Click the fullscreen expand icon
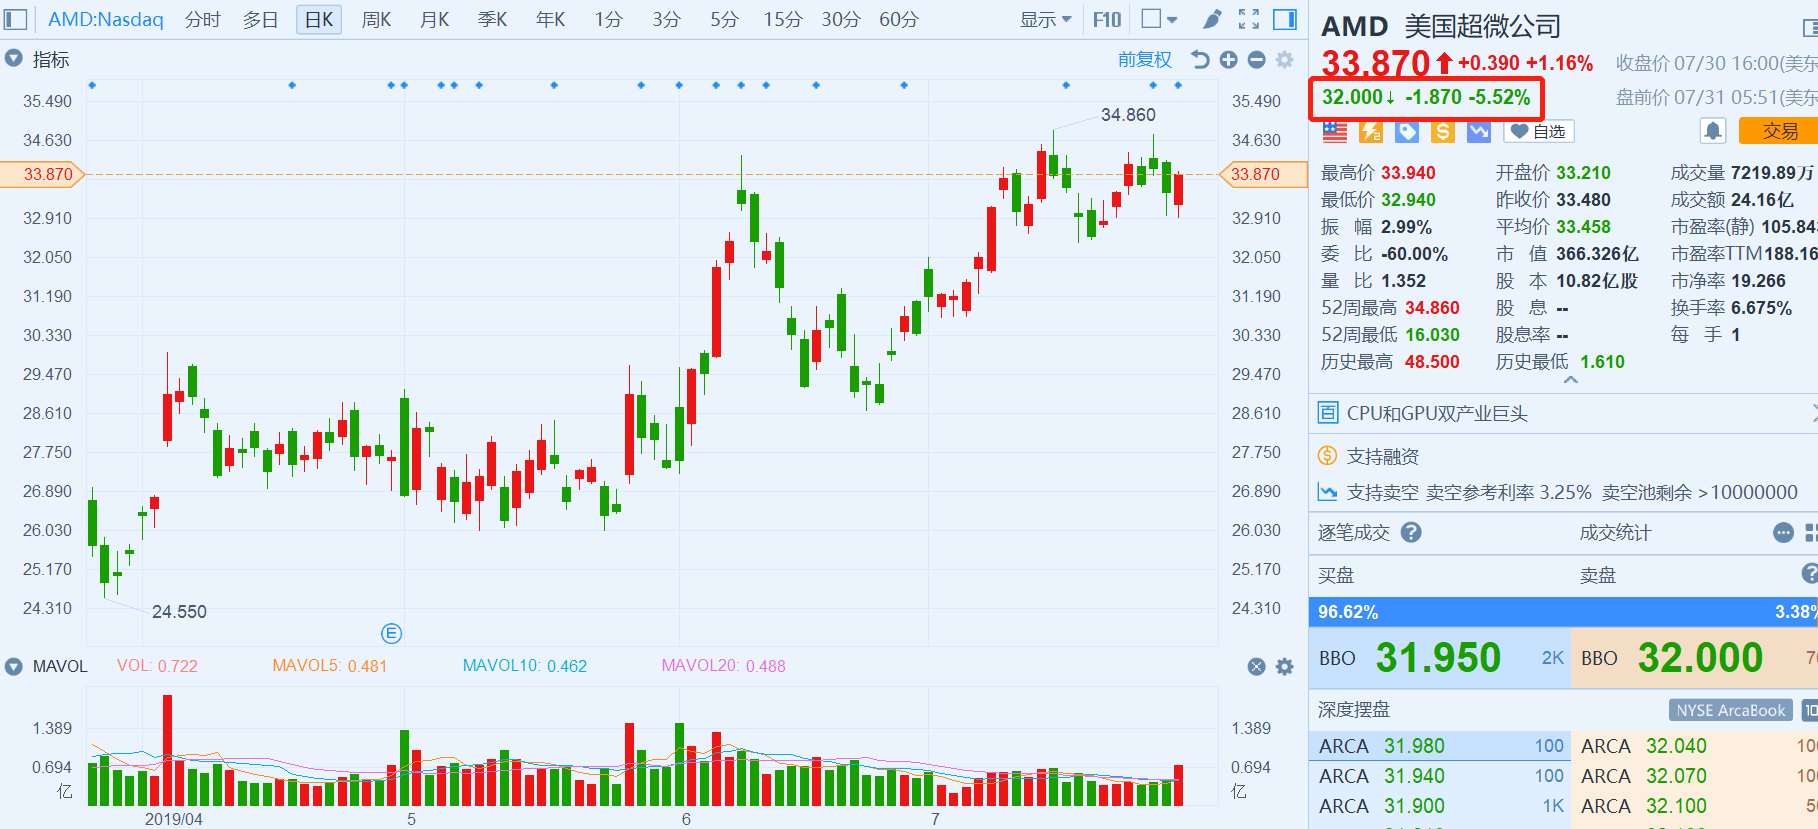1818x829 pixels. pyautogui.click(x=1248, y=19)
